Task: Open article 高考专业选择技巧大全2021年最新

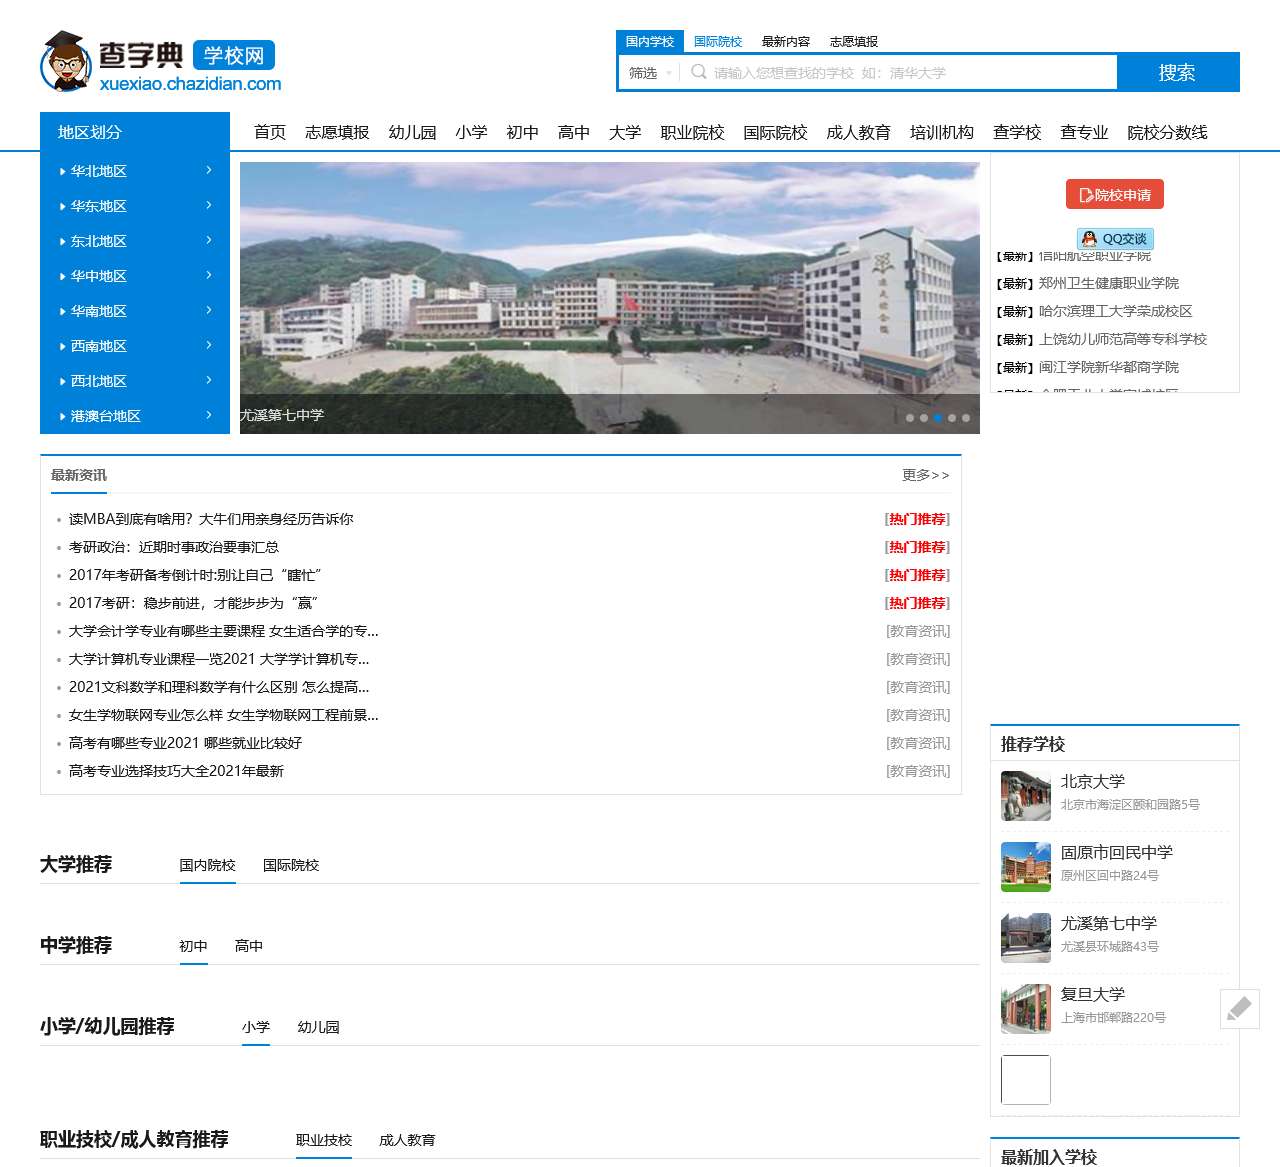Action: [x=176, y=771]
